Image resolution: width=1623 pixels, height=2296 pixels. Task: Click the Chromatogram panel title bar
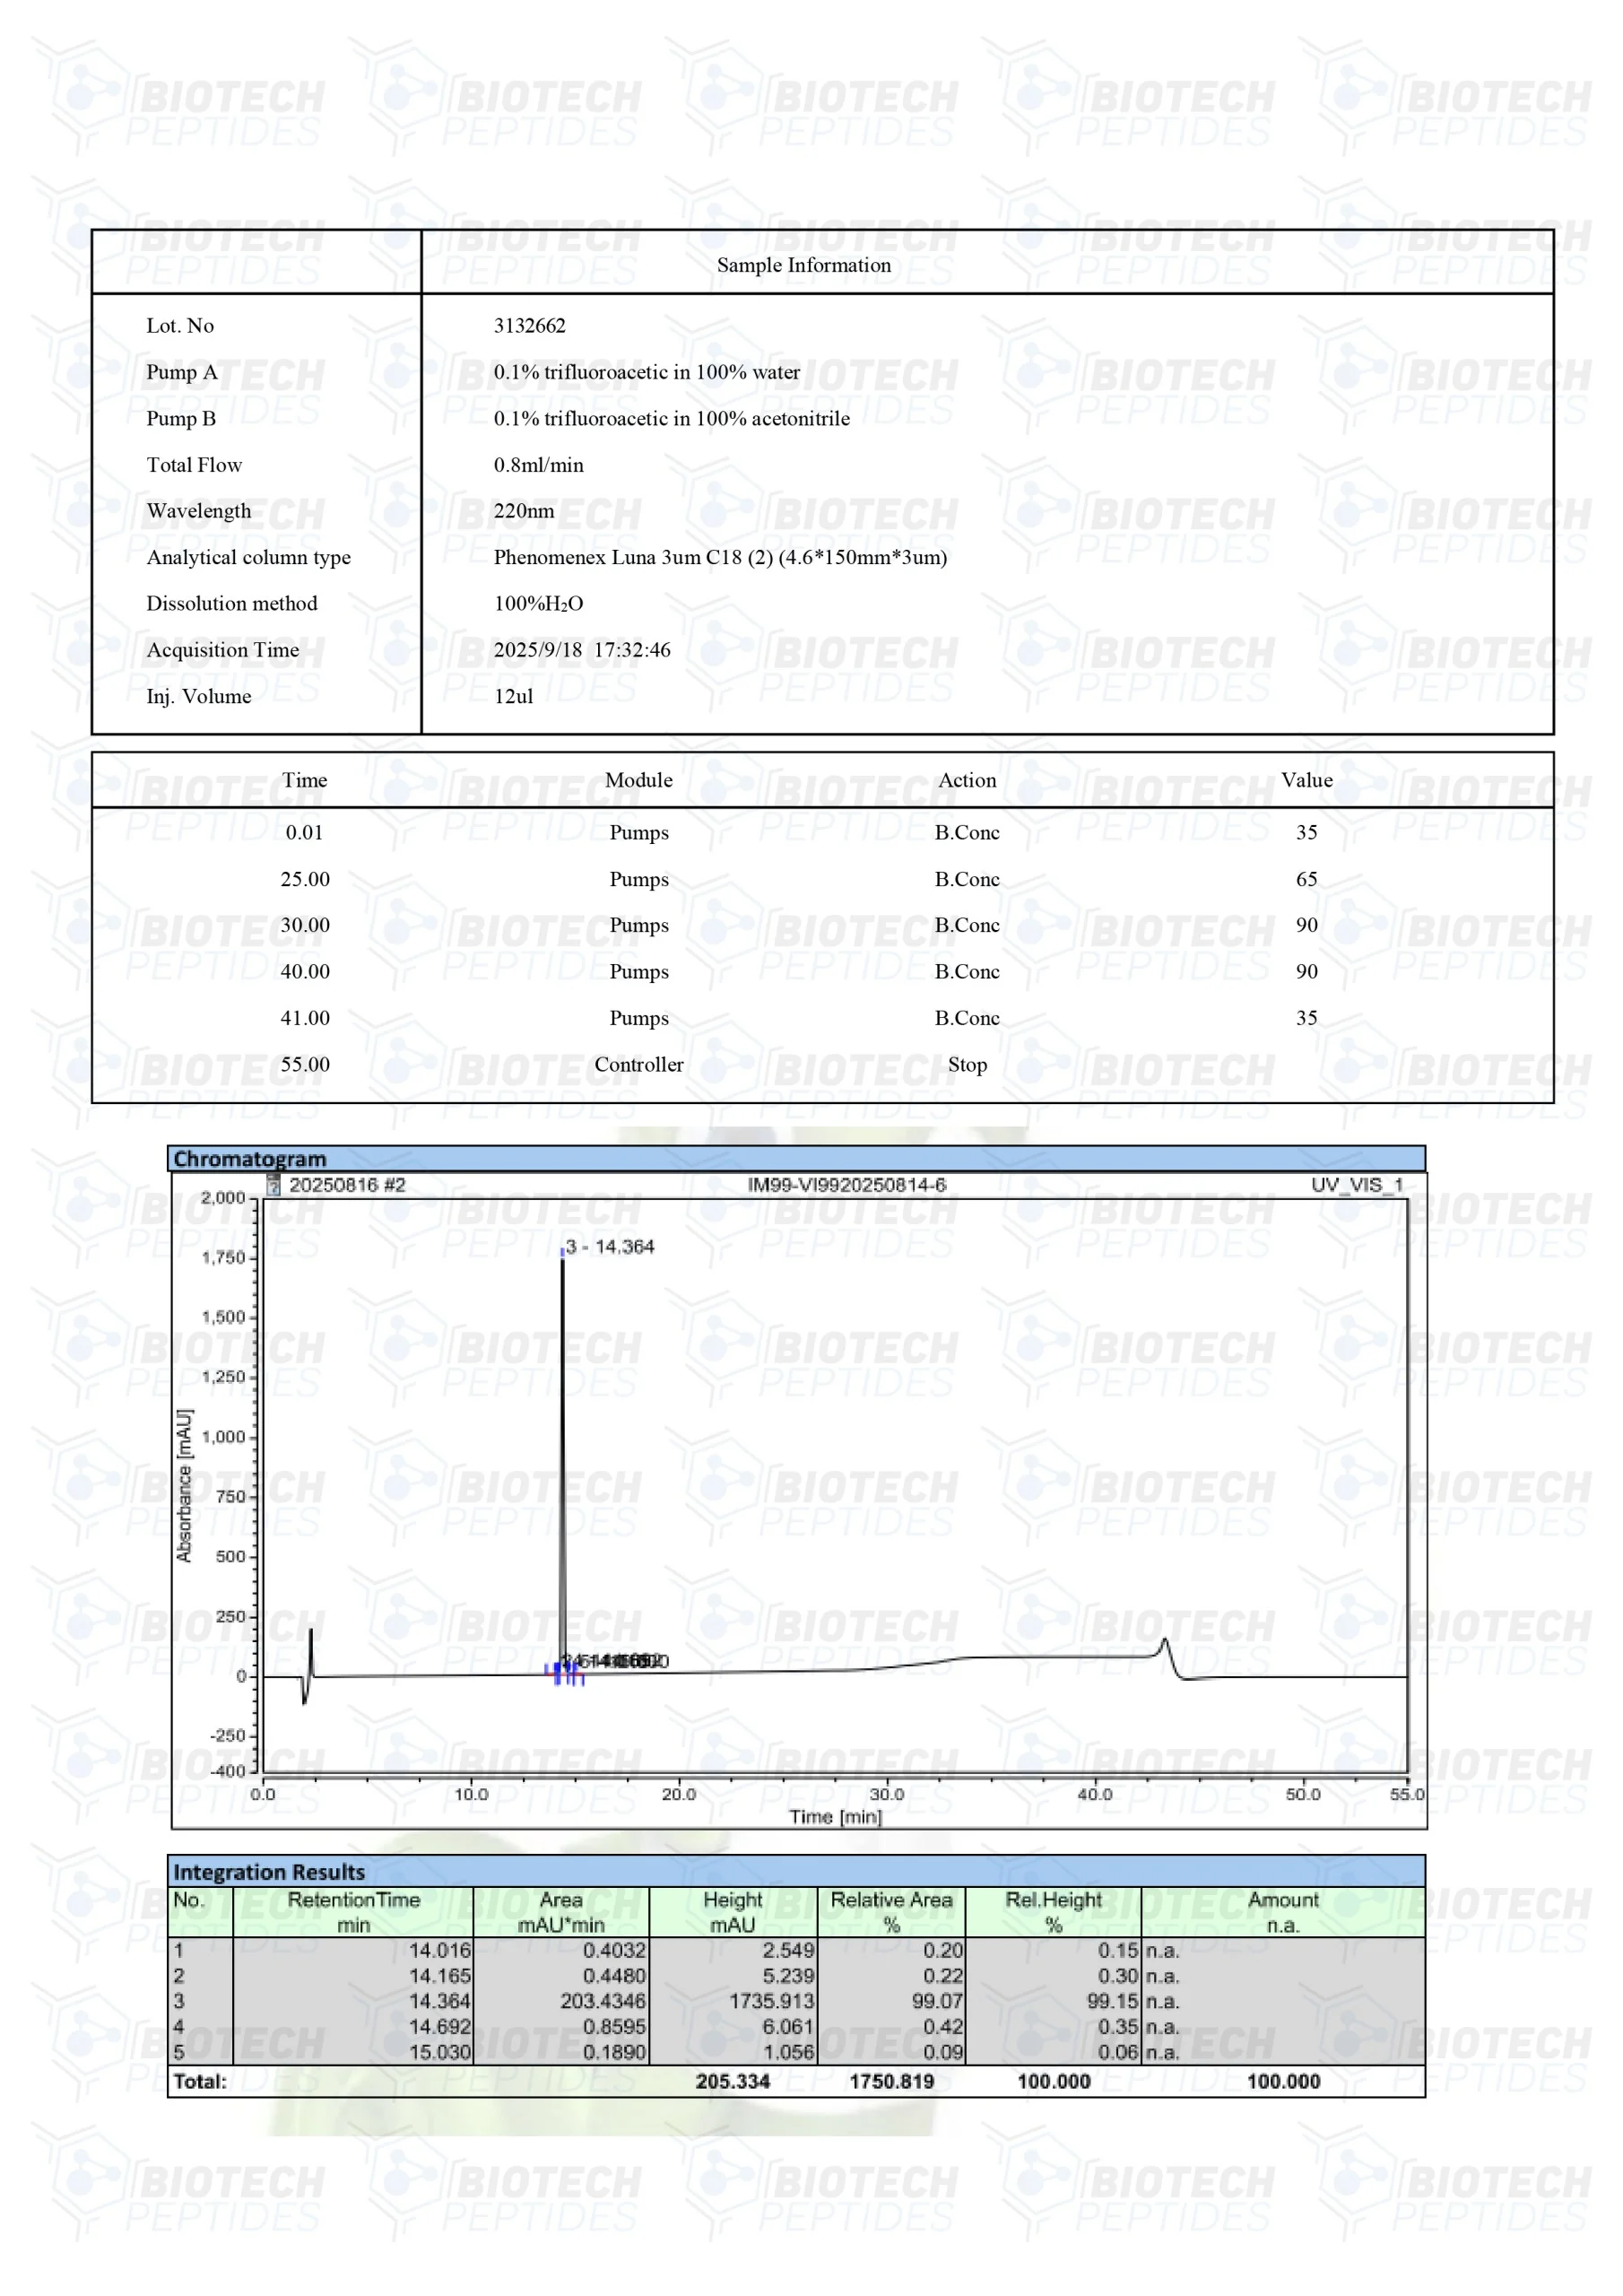pyautogui.click(x=795, y=1158)
